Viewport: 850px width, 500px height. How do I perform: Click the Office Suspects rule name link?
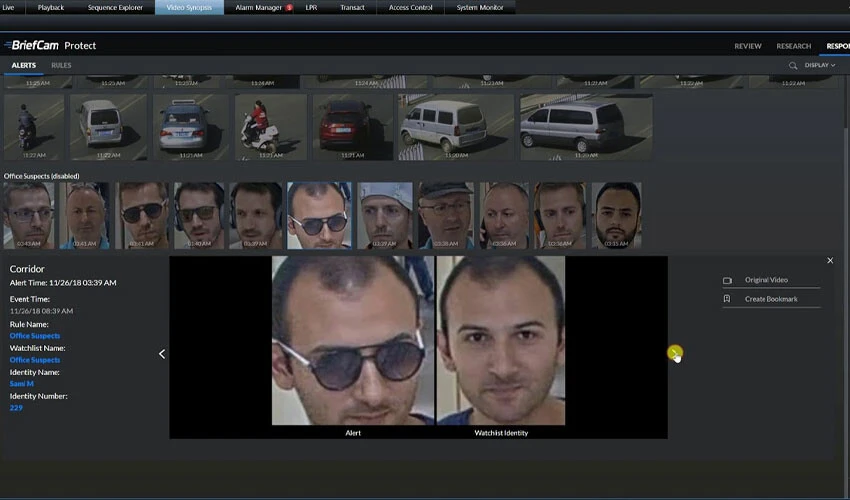tap(35, 336)
